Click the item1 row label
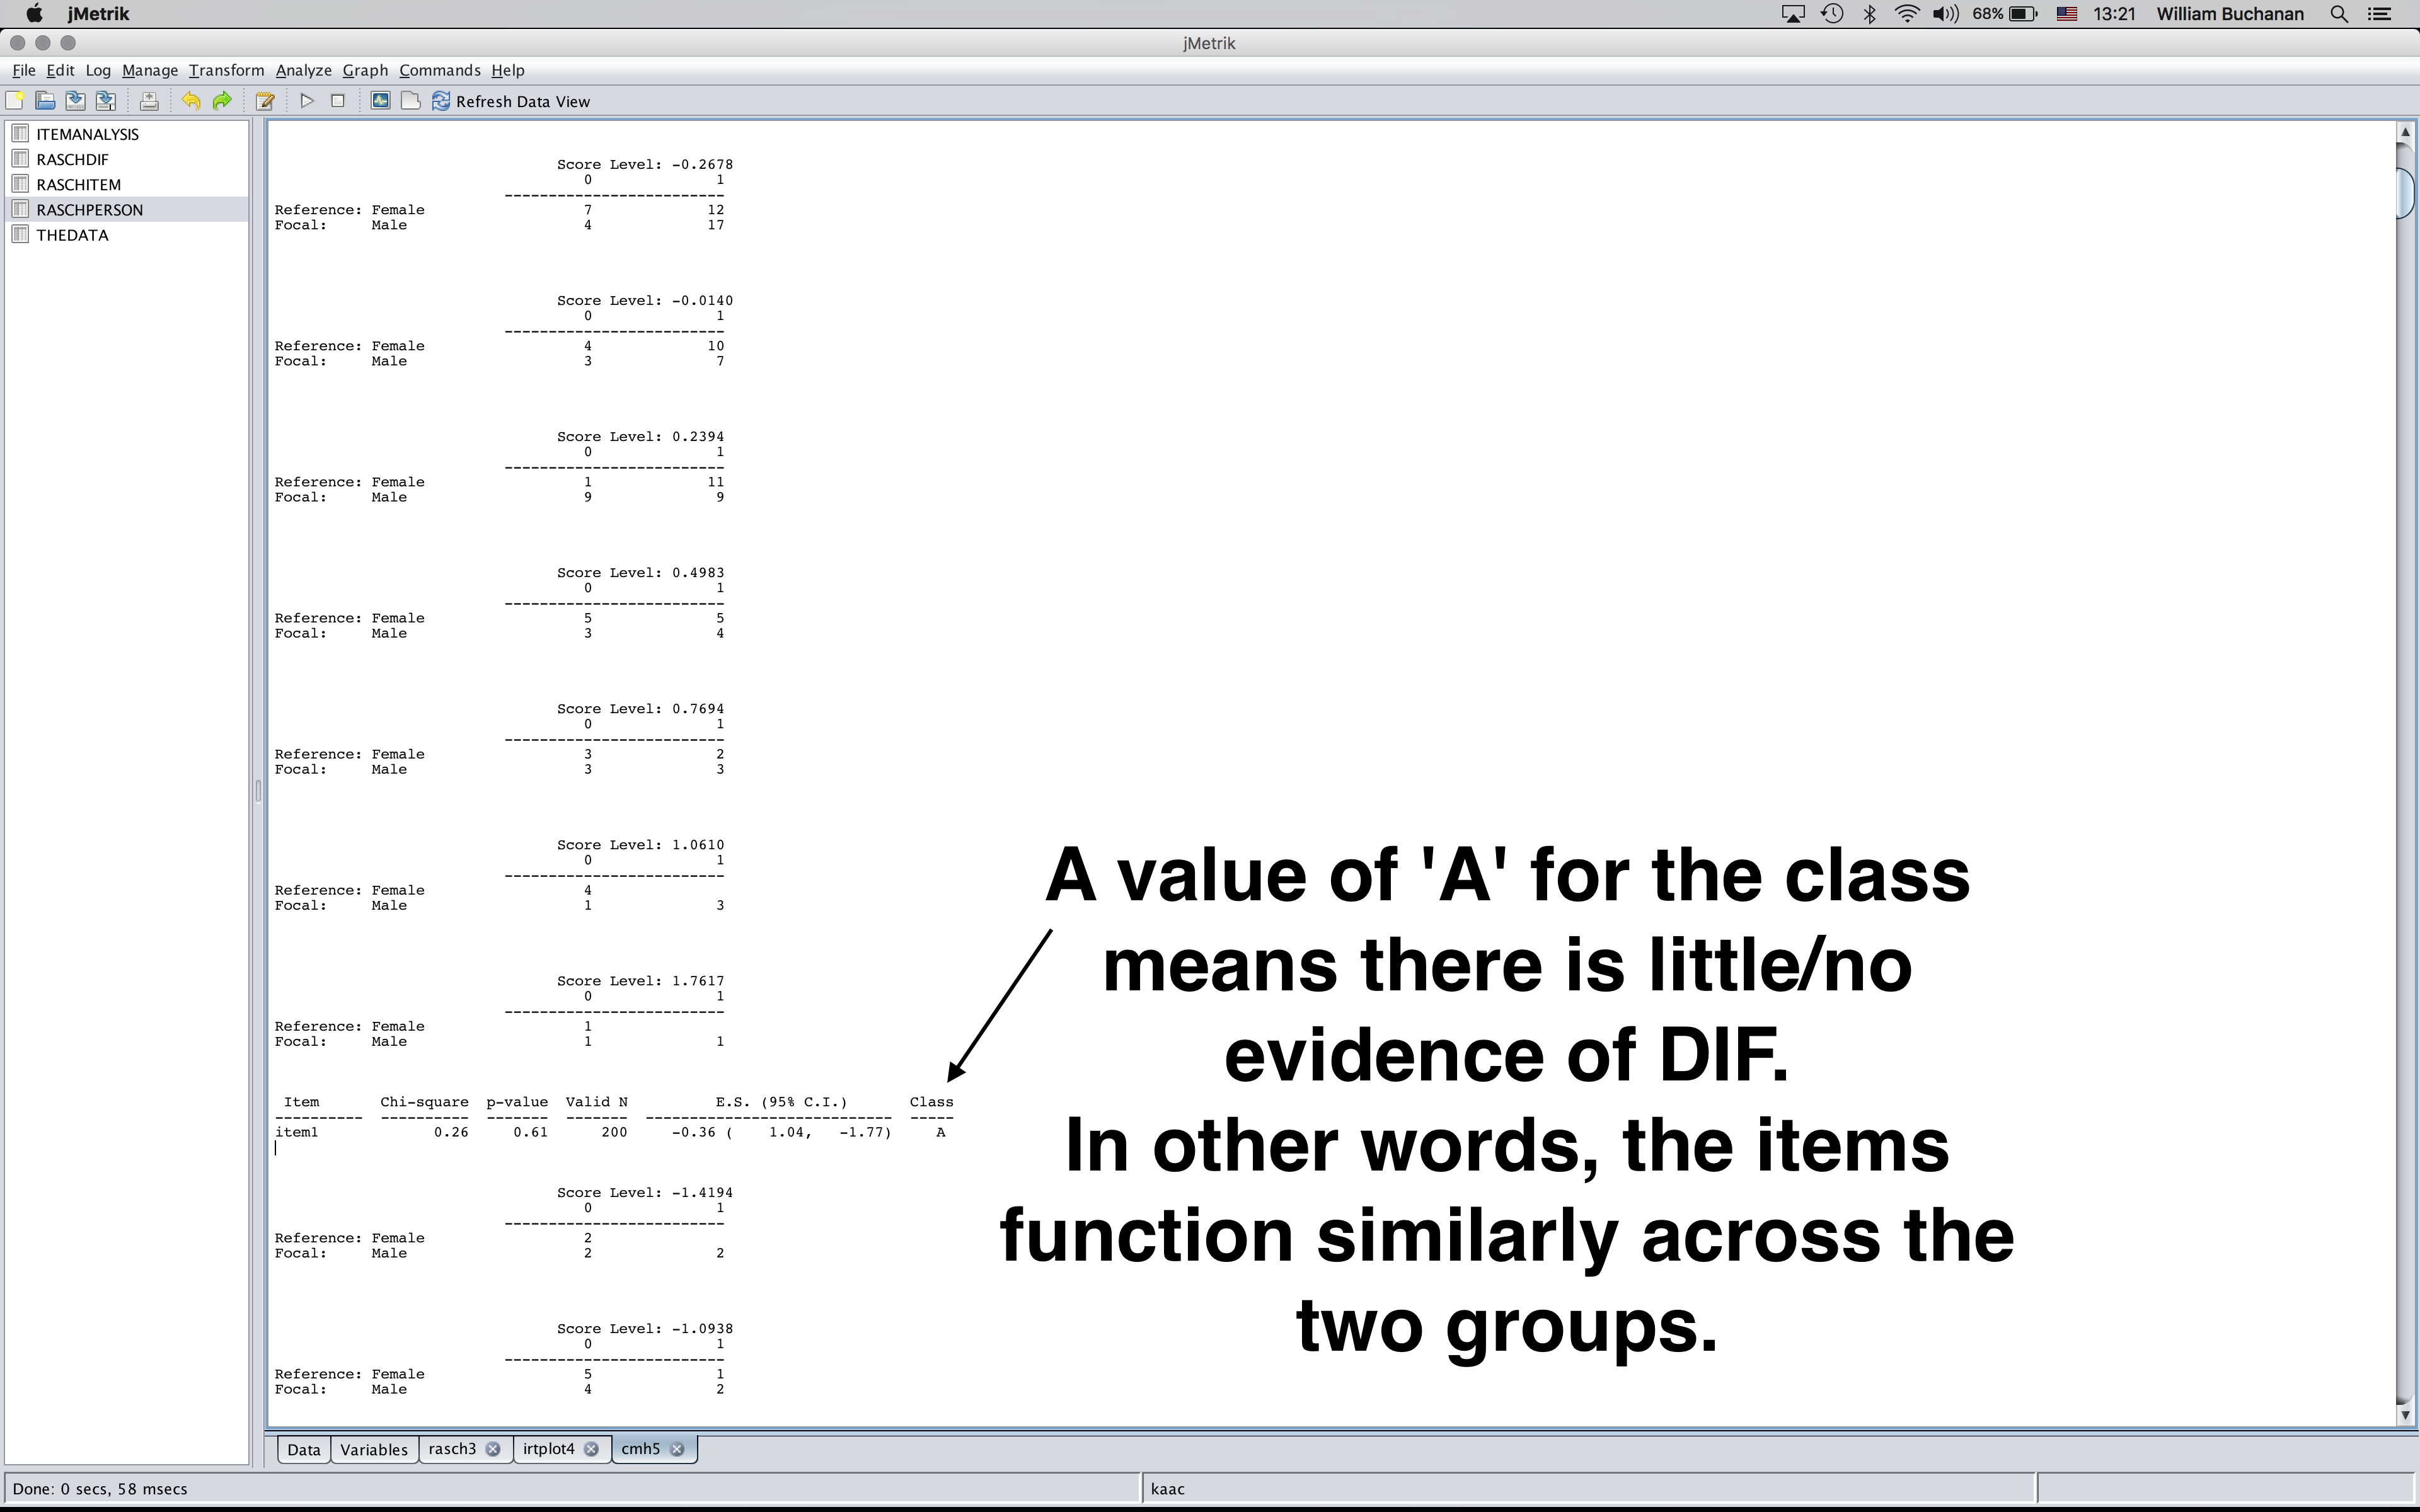The image size is (2420, 1512). [297, 1132]
